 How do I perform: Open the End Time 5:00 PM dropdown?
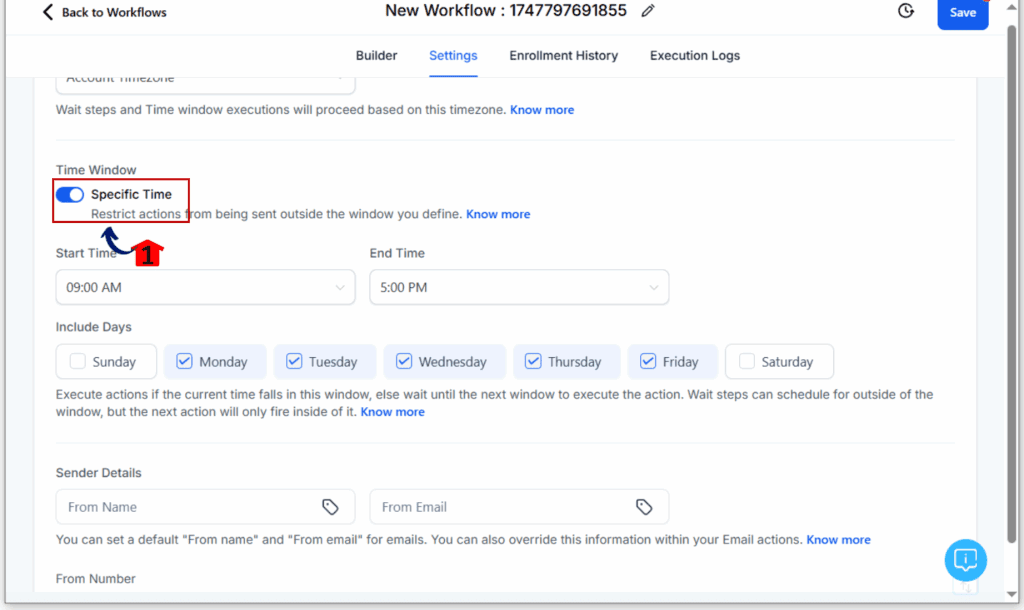pos(519,287)
